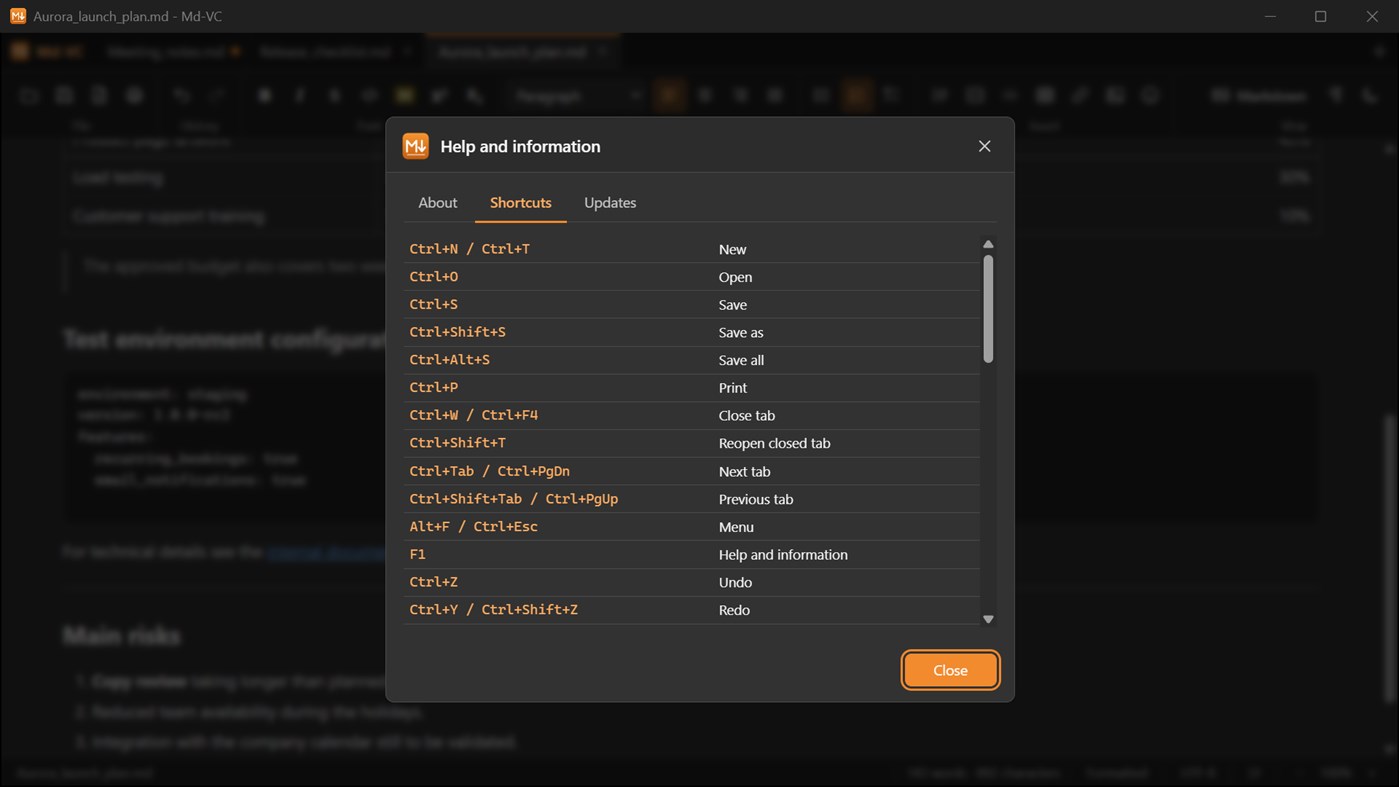The image size is (1399, 787).
Task: Click the "Menu" action description
Action: [736, 527]
